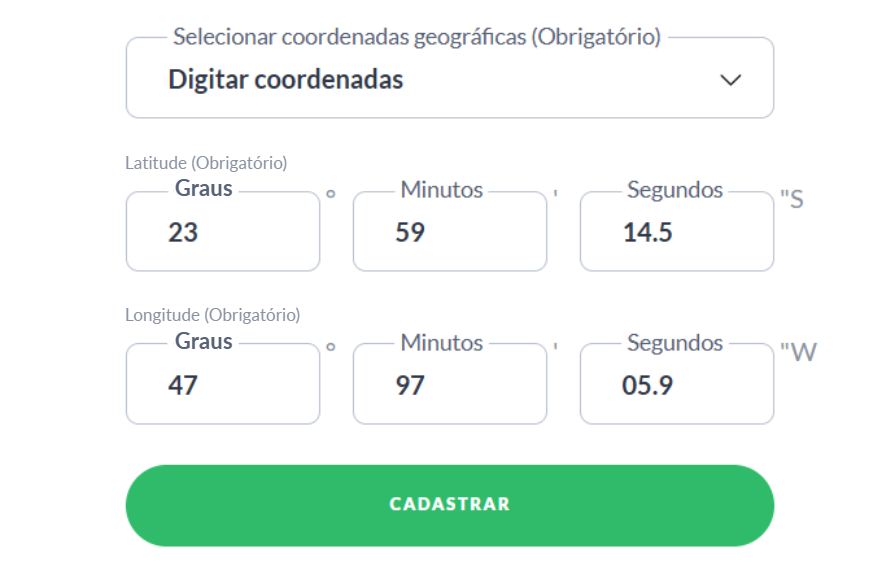Click the S hemisphere indicator beside latitude
Viewport: 881px width, 565px height.
(x=796, y=199)
